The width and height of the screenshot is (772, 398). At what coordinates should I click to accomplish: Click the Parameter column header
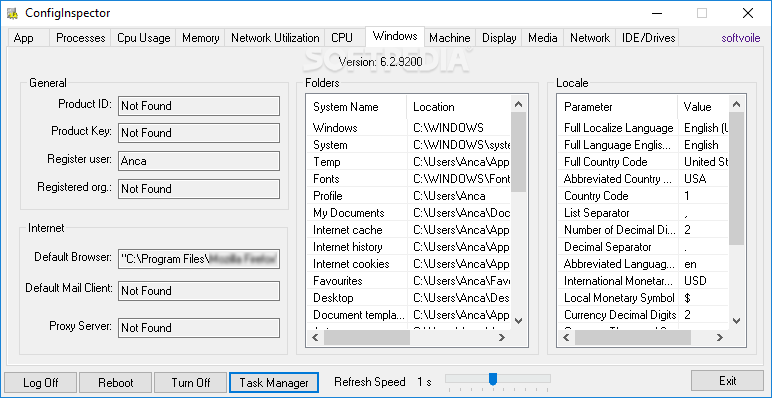(618, 107)
